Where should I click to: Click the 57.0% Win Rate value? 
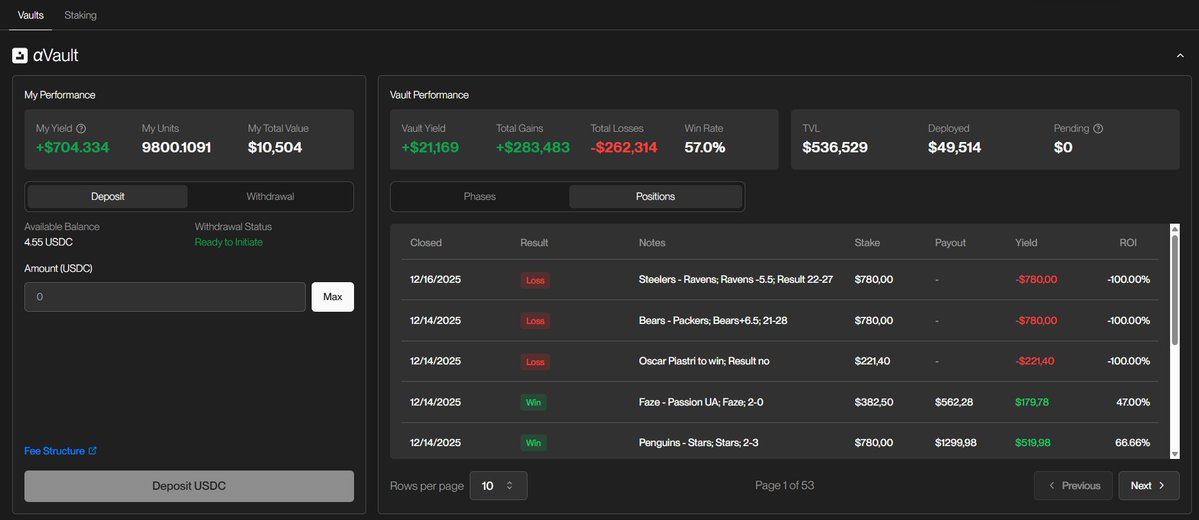pos(705,148)
